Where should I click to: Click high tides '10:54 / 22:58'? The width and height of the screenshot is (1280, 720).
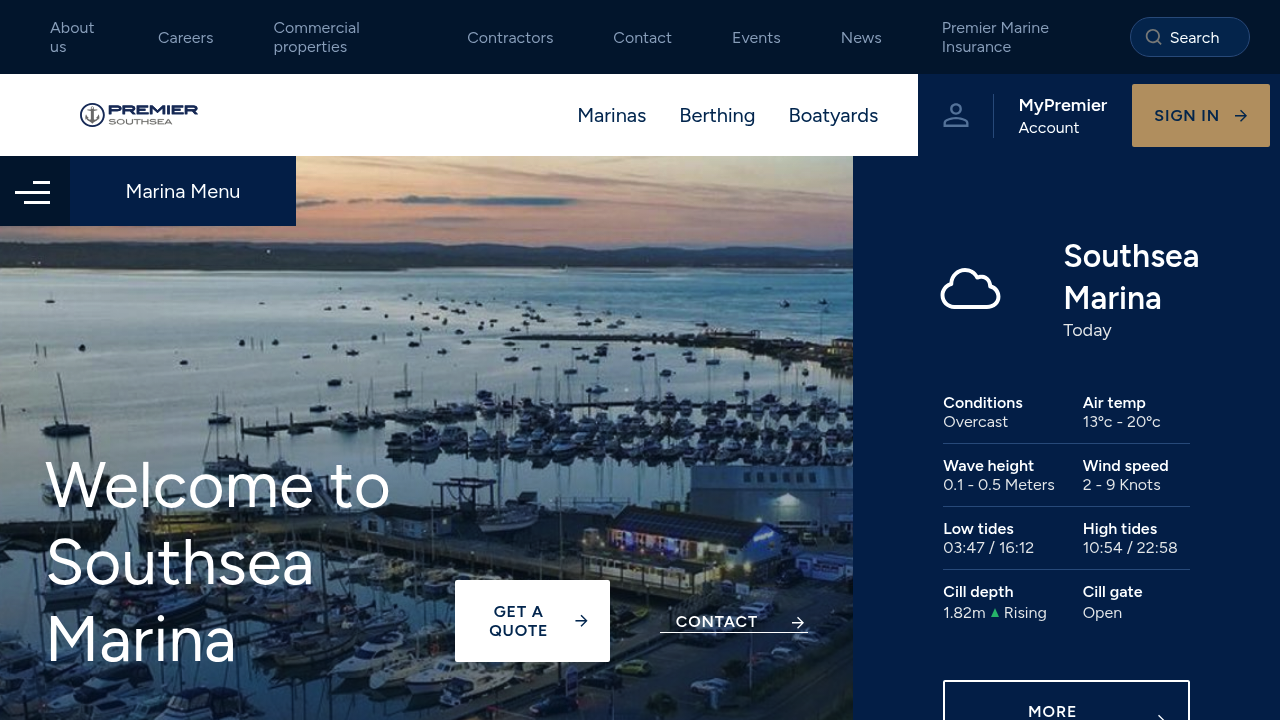(x=1130, y=548)
